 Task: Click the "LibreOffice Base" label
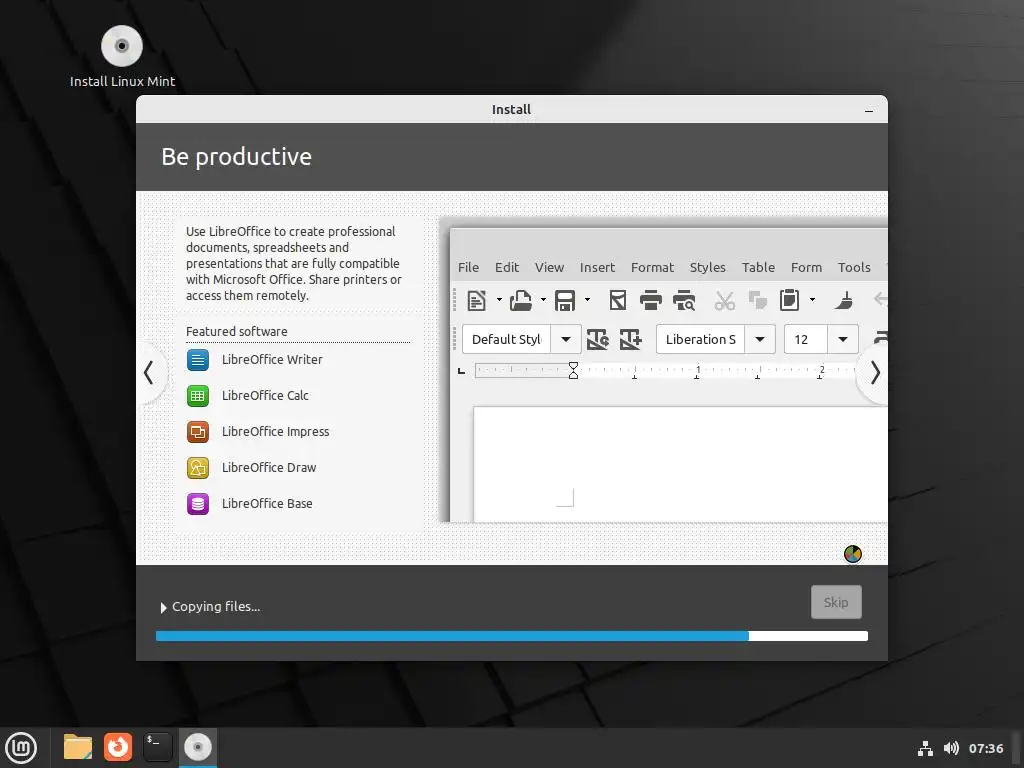pyautogui.click(x=267, y=504)
